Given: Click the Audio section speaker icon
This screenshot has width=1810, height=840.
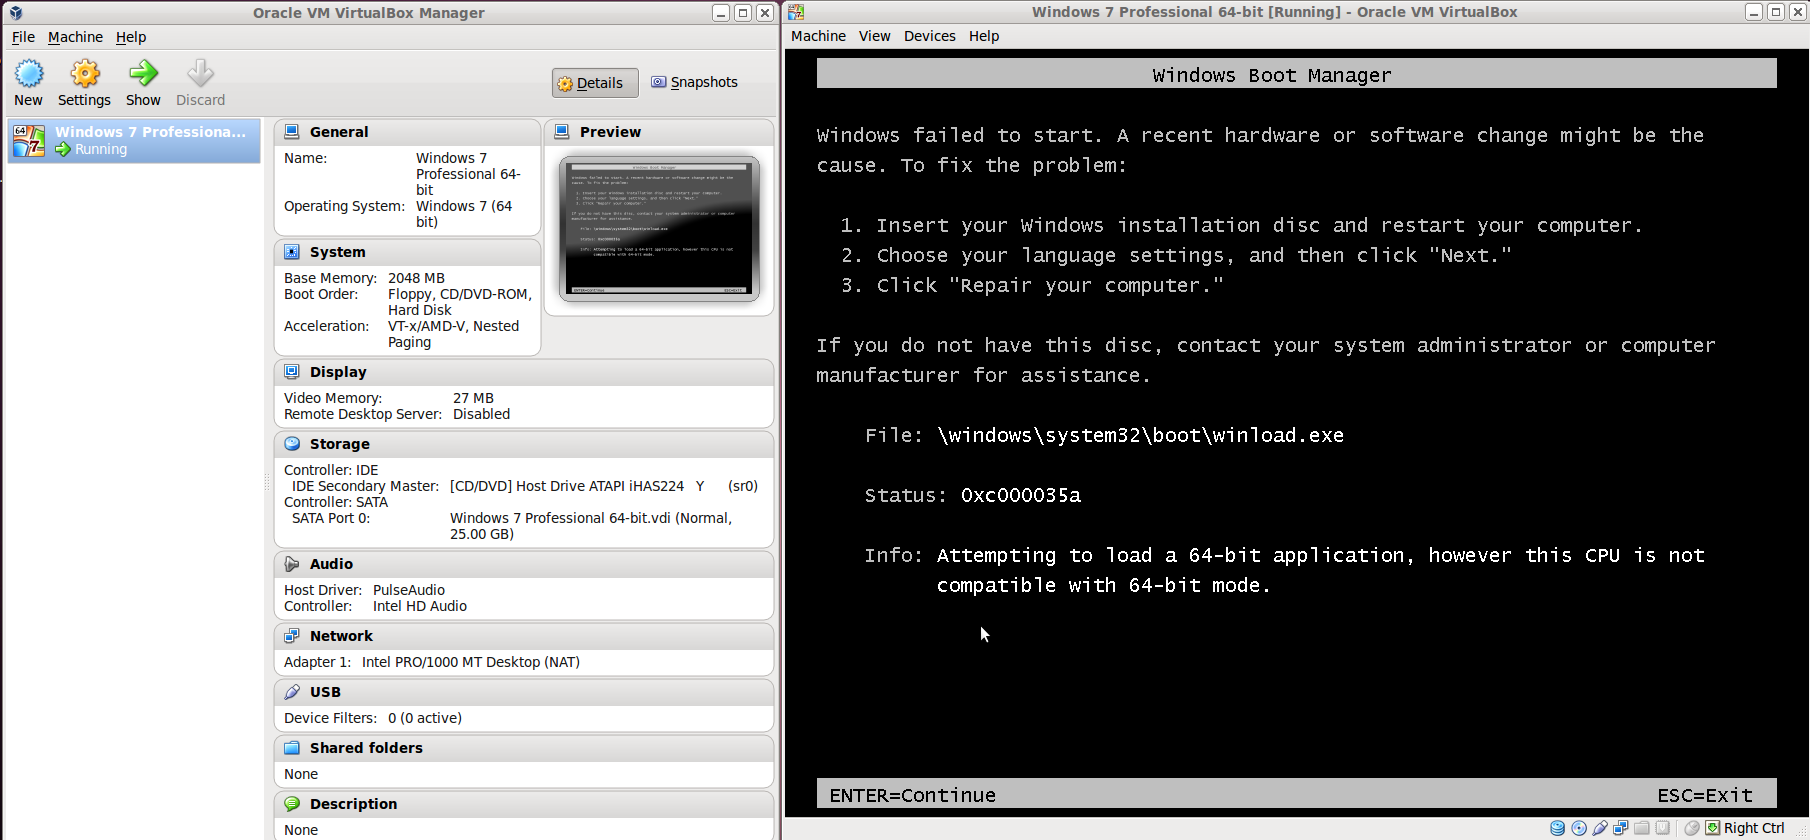Looking at the screenshot, I should 292,563.
